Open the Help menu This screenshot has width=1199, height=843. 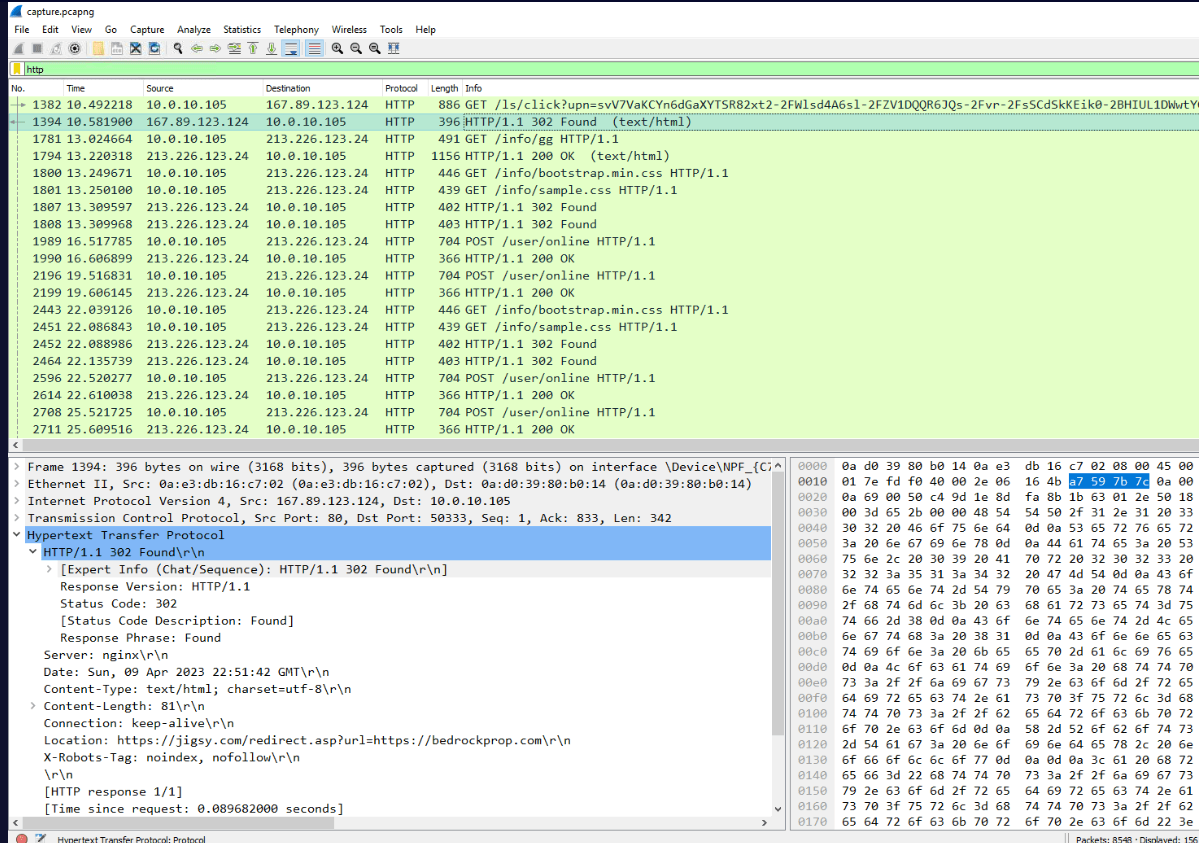[x=425, y=29]
